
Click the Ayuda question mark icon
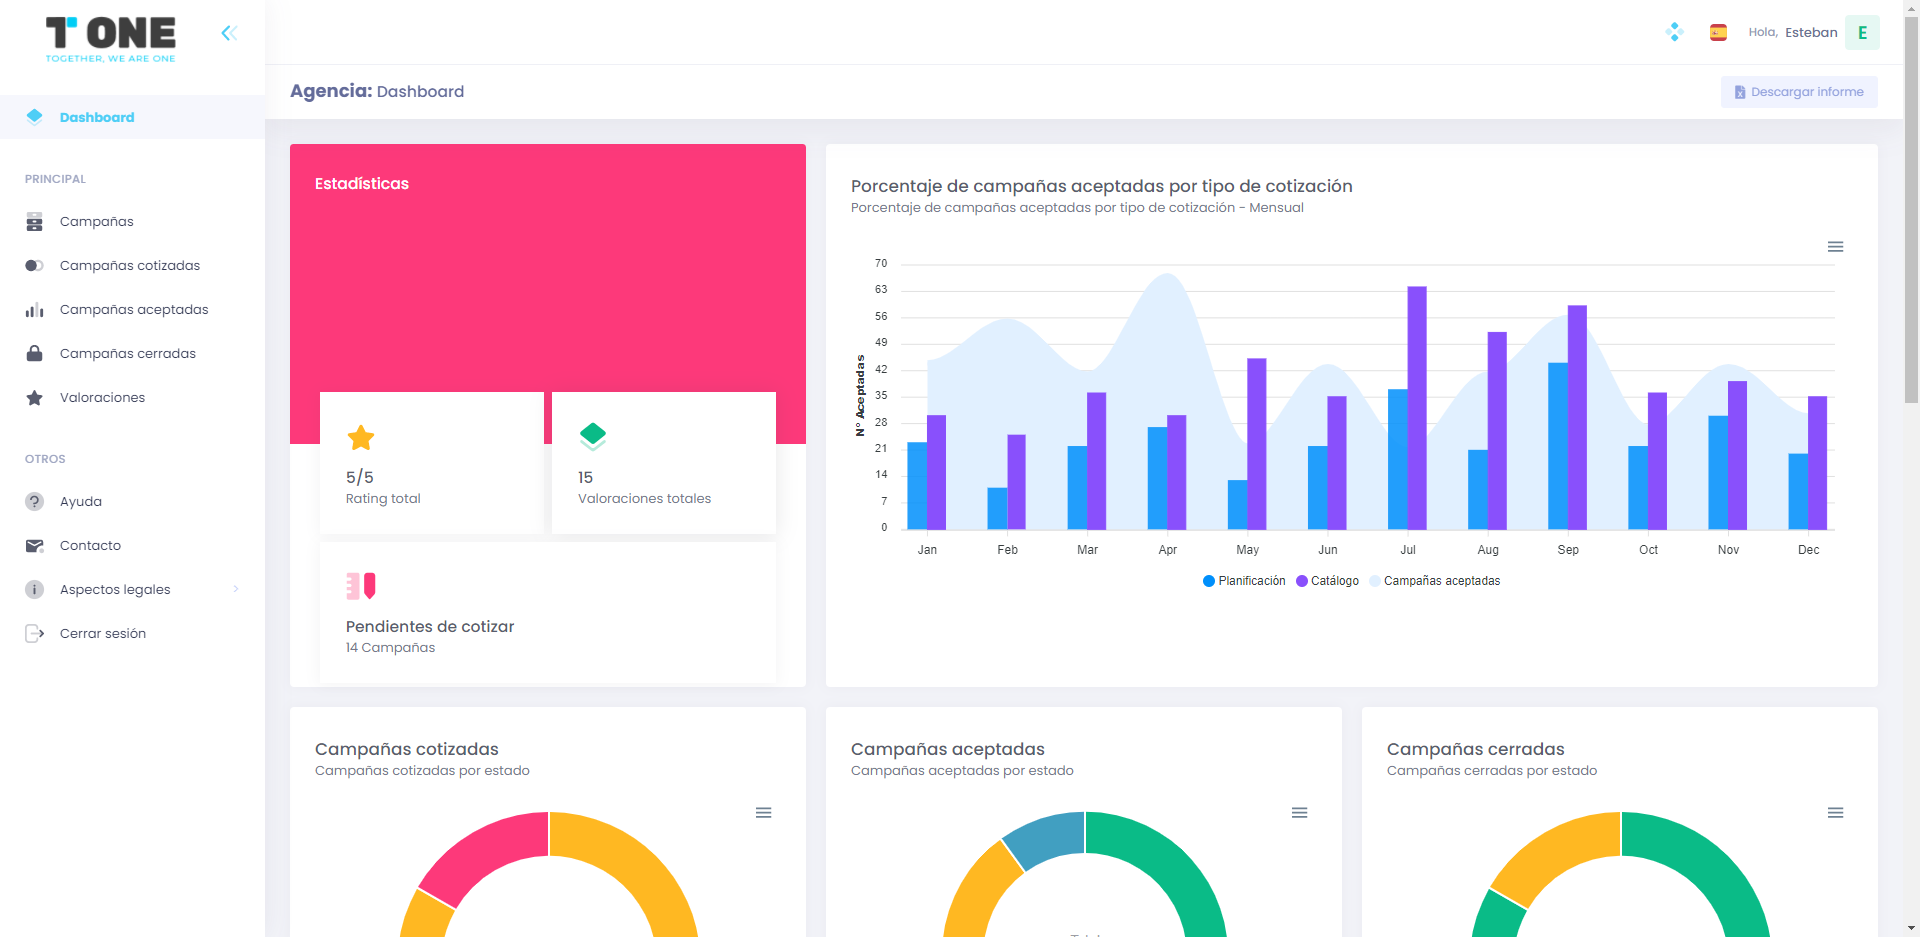coord(35,502)
